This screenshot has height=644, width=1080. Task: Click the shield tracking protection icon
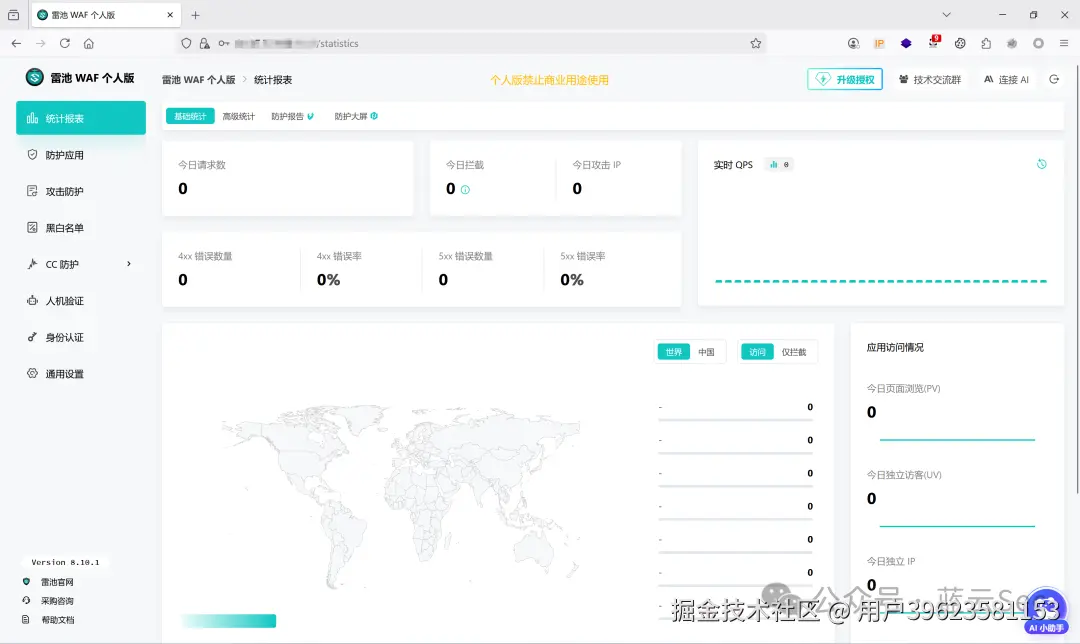click(186, 43)
